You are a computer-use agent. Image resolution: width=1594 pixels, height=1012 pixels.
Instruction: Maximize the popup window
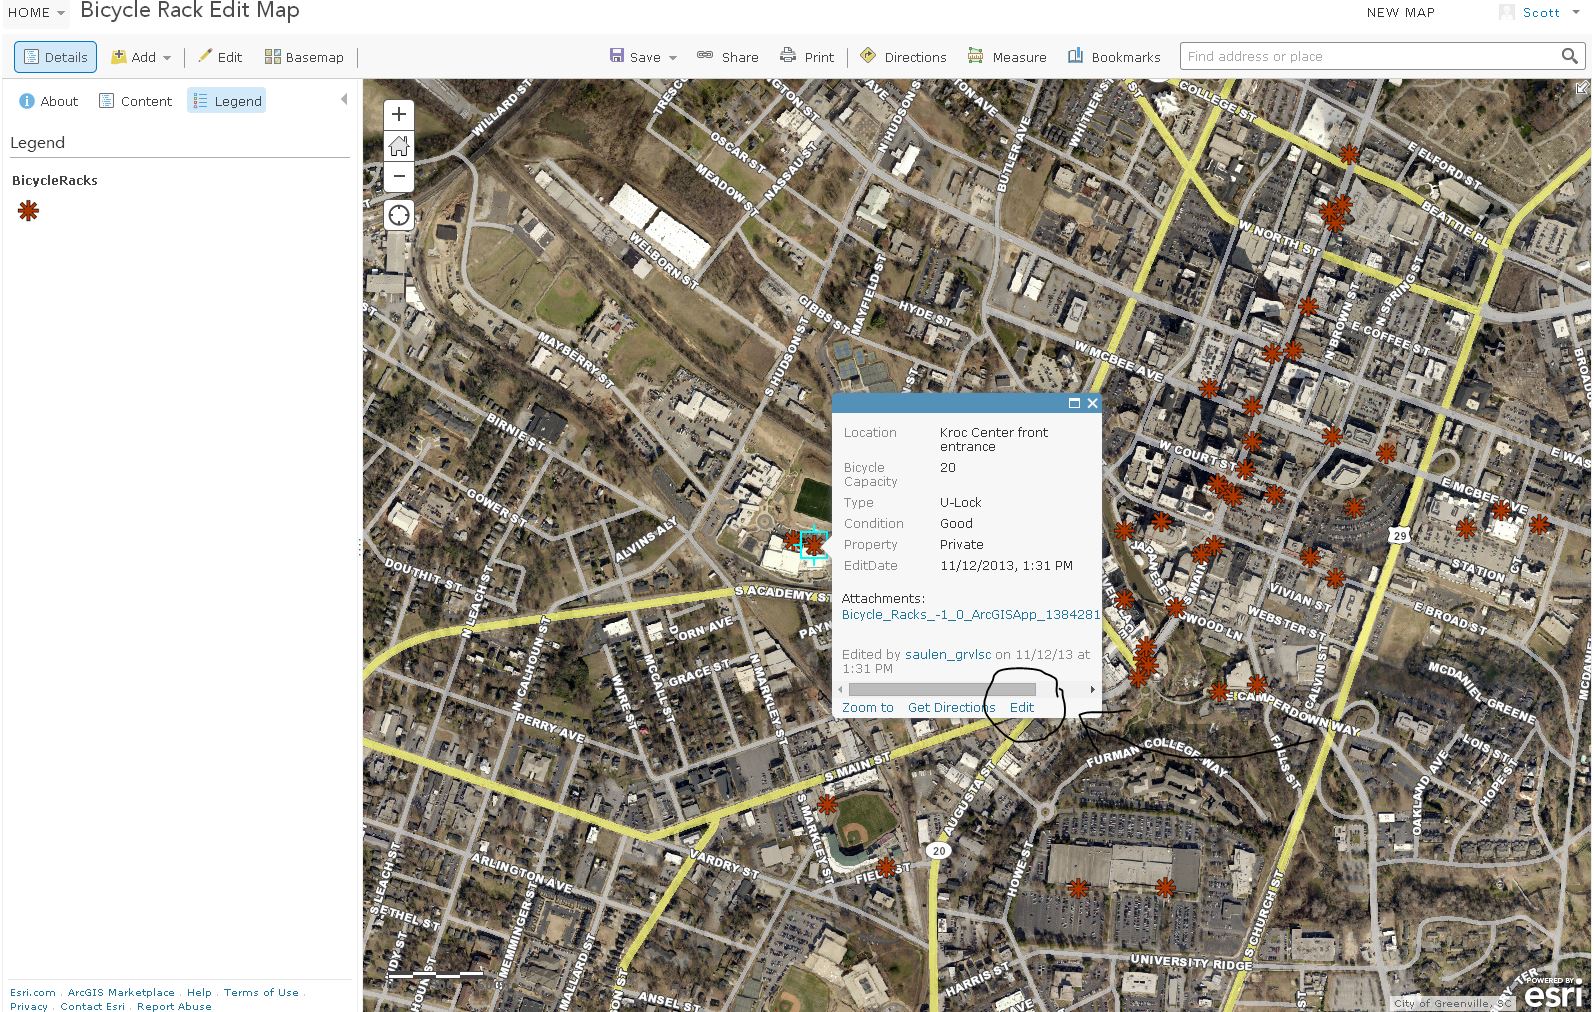1074,403
